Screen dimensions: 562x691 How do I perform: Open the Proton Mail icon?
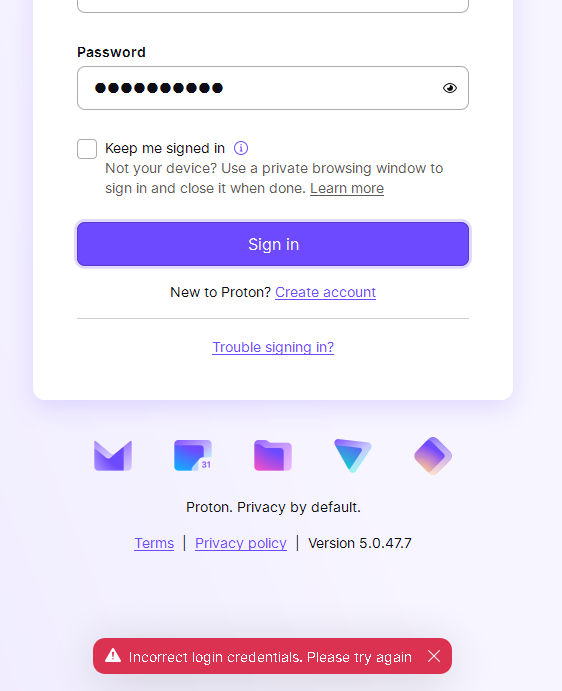click(113, 456)
